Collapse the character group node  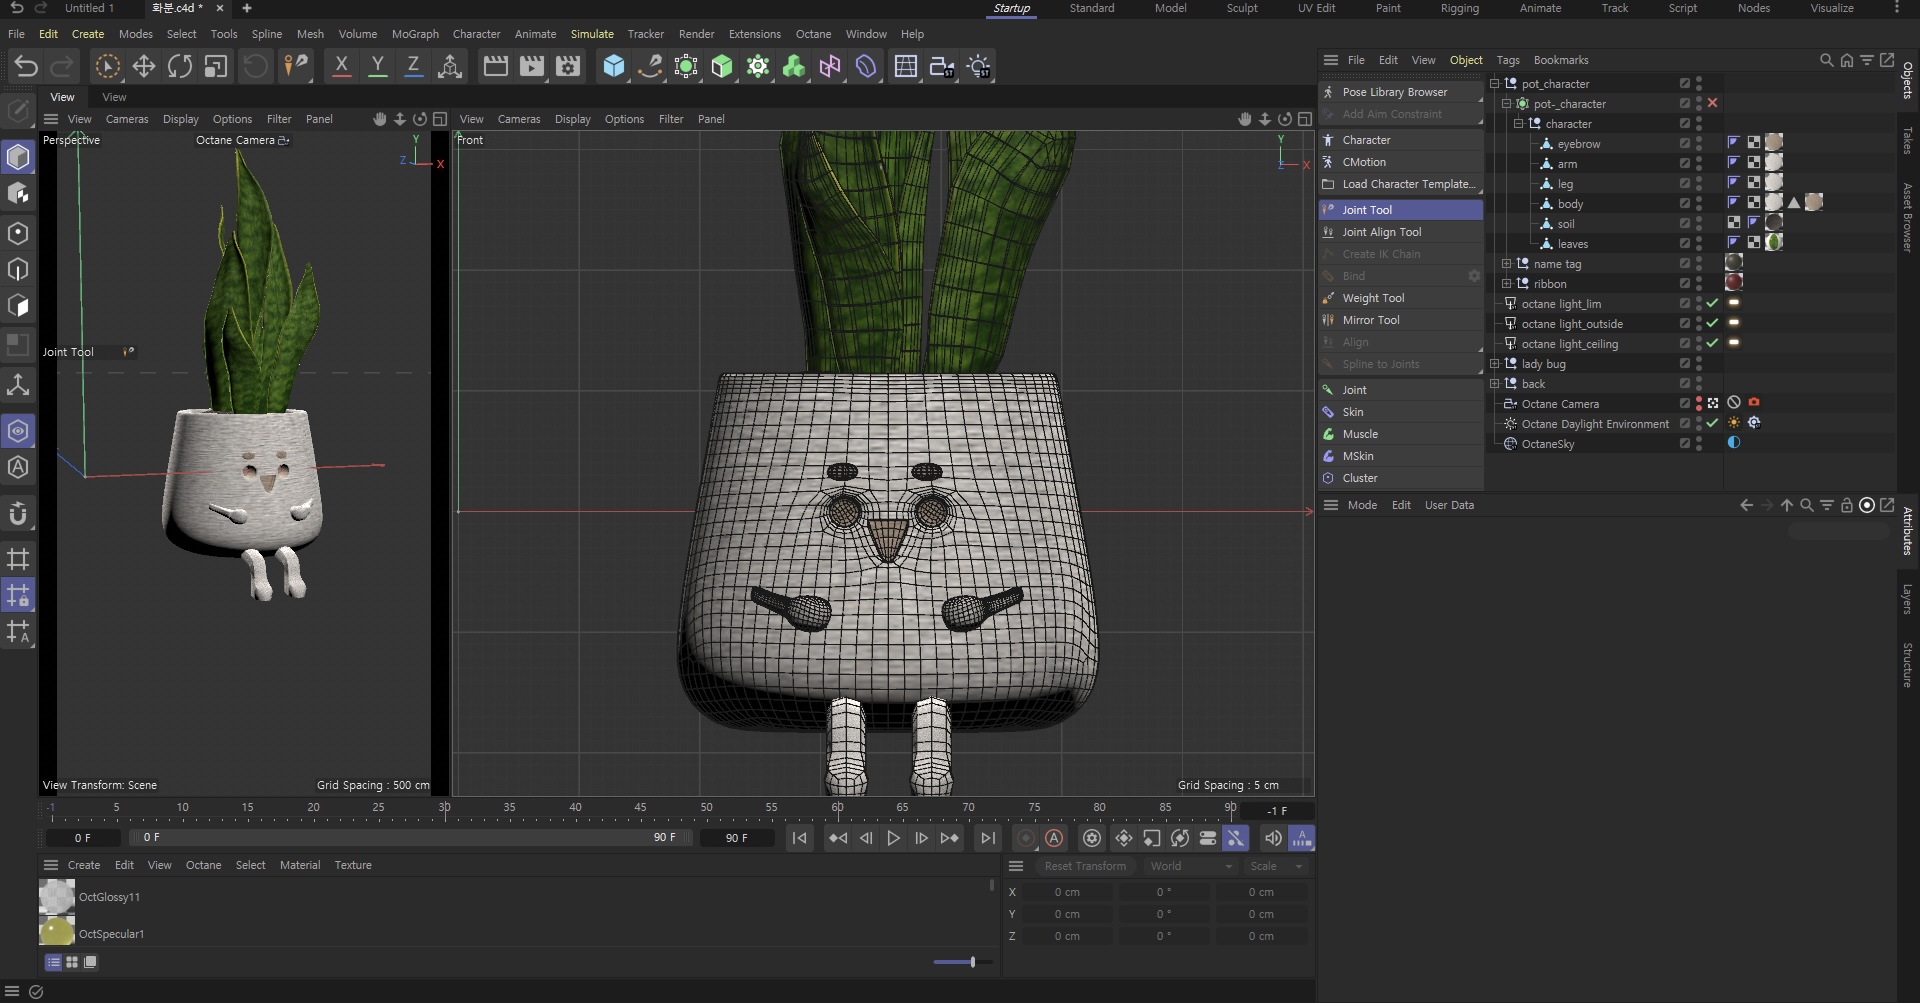coord(1519,124)
